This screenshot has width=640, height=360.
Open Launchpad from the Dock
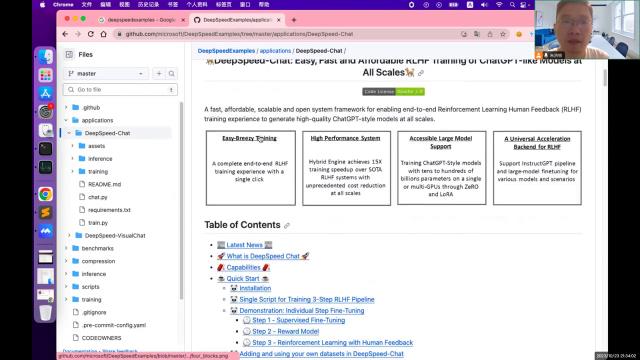45,75
